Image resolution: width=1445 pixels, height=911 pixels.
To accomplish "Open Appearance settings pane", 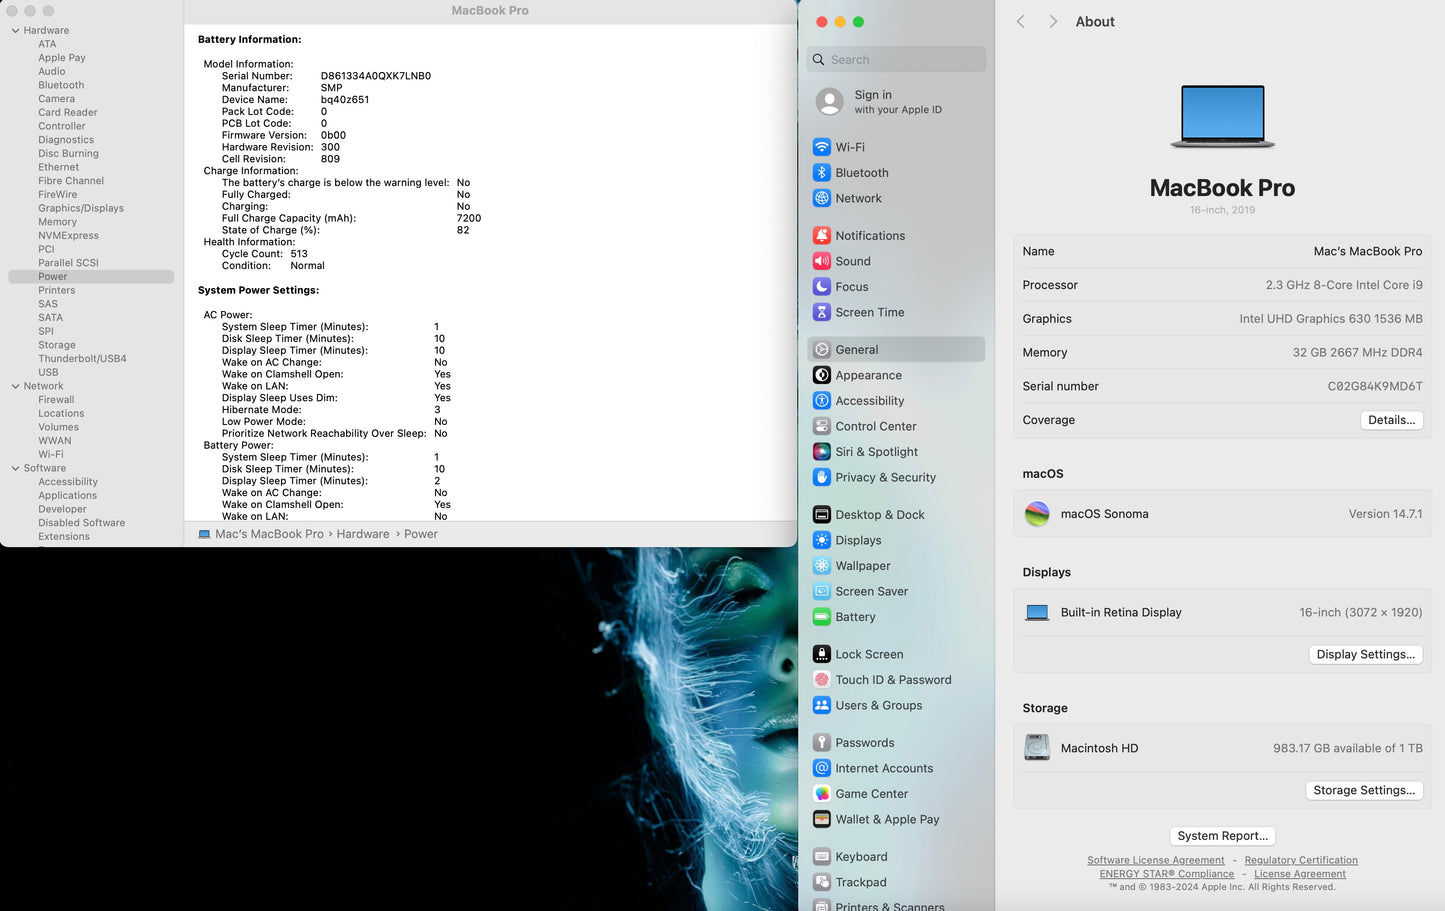I will (868, 375).
